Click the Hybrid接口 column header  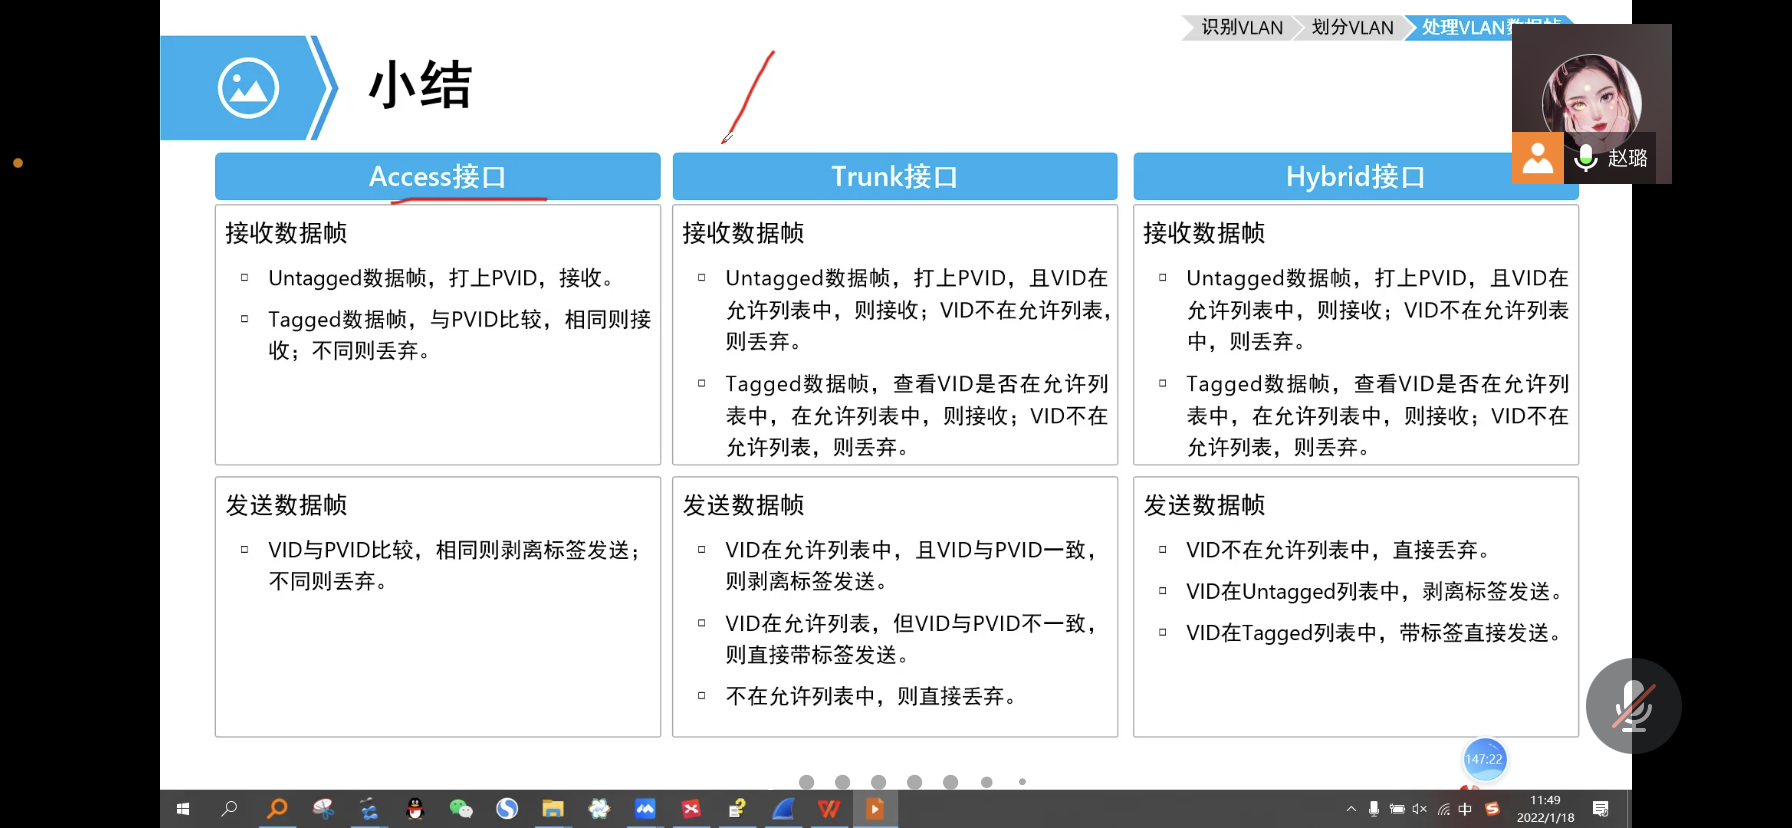click(1356, 176)
